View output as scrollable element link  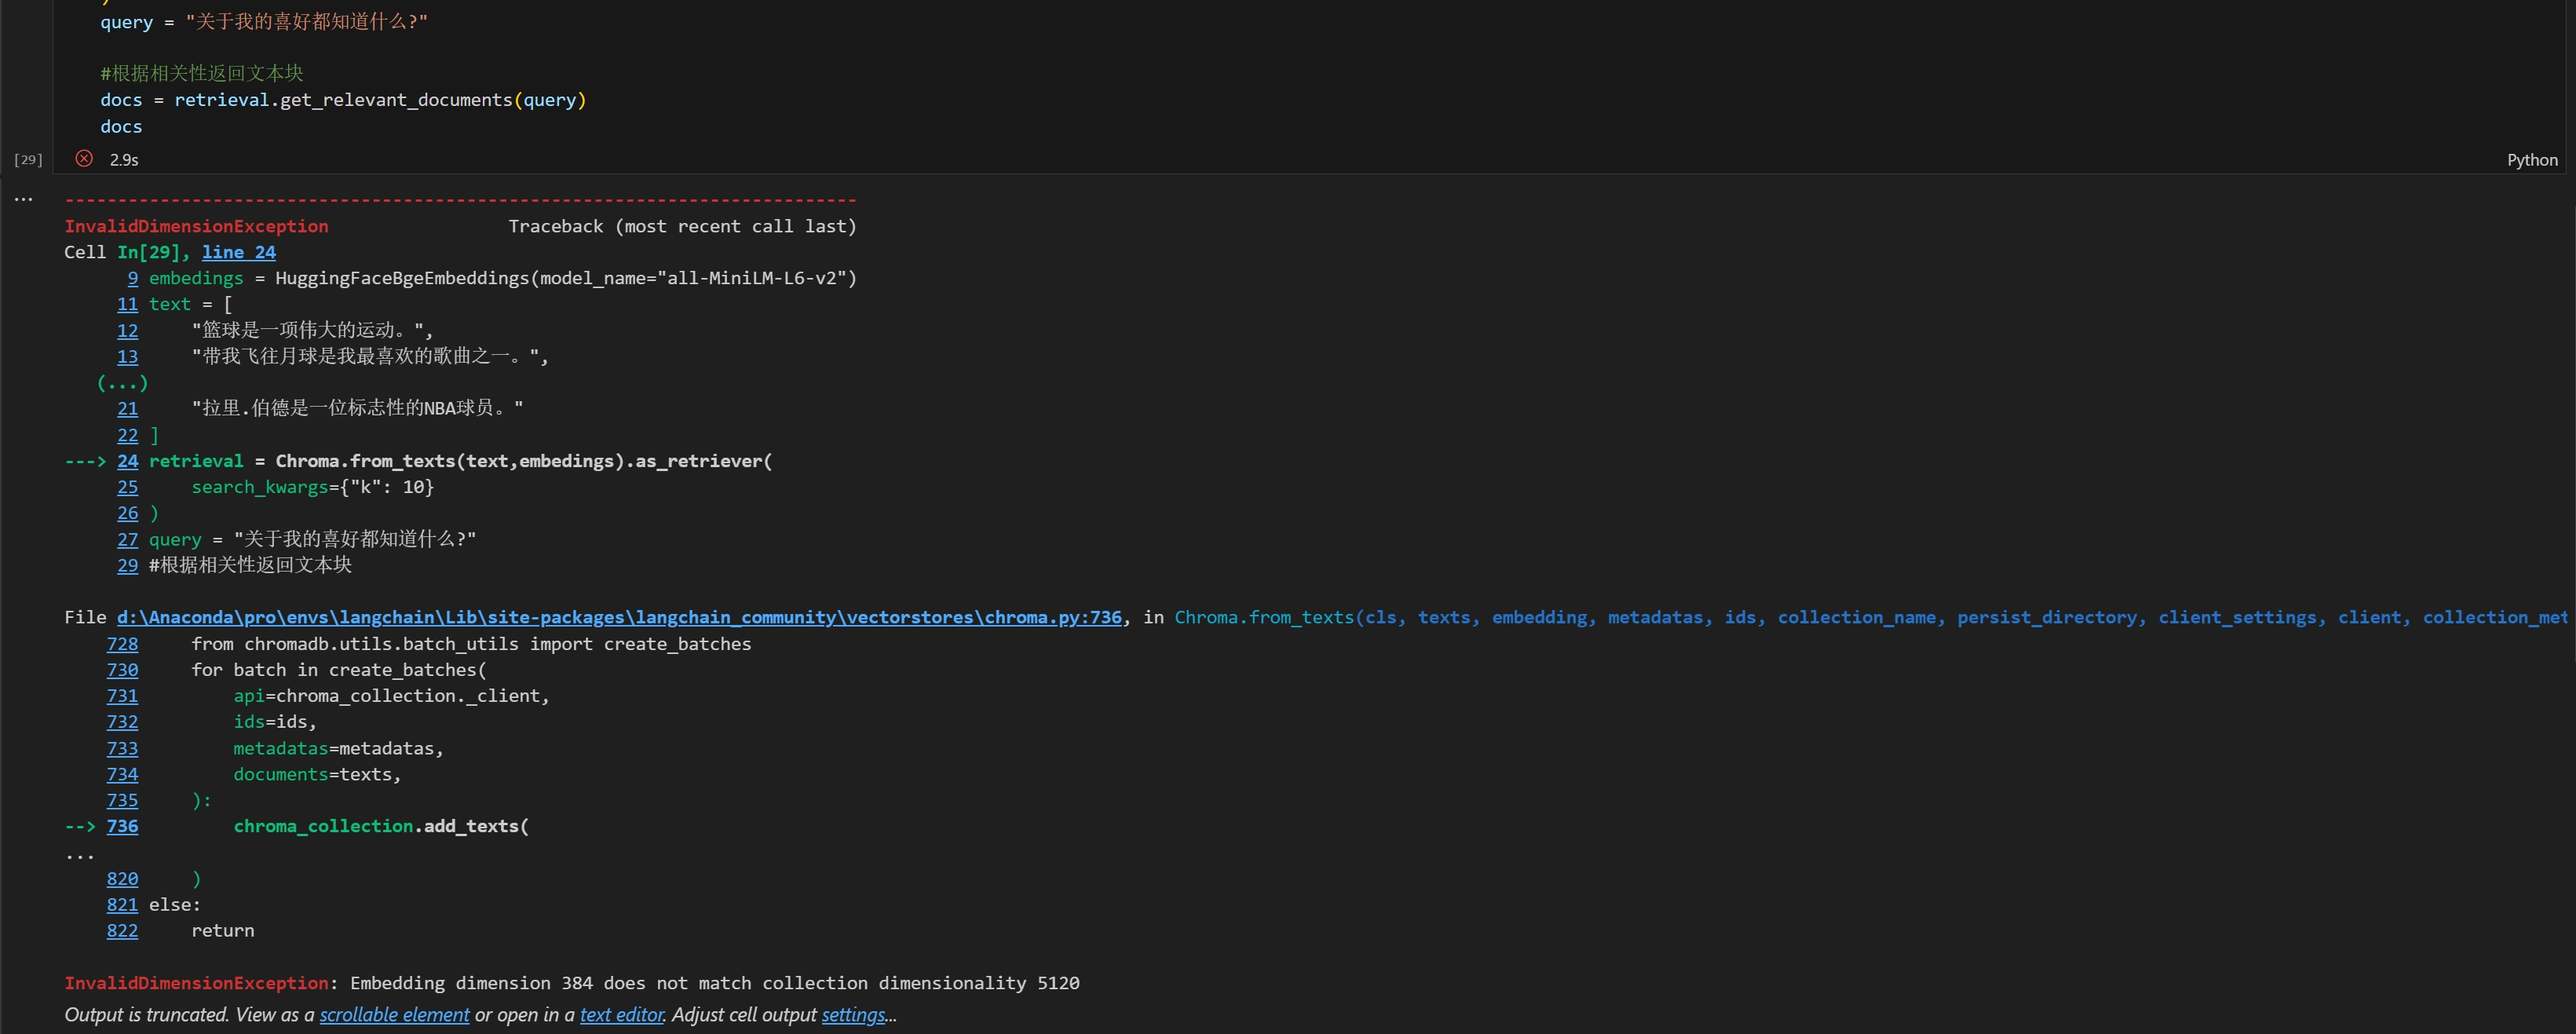pos(394,1014)
